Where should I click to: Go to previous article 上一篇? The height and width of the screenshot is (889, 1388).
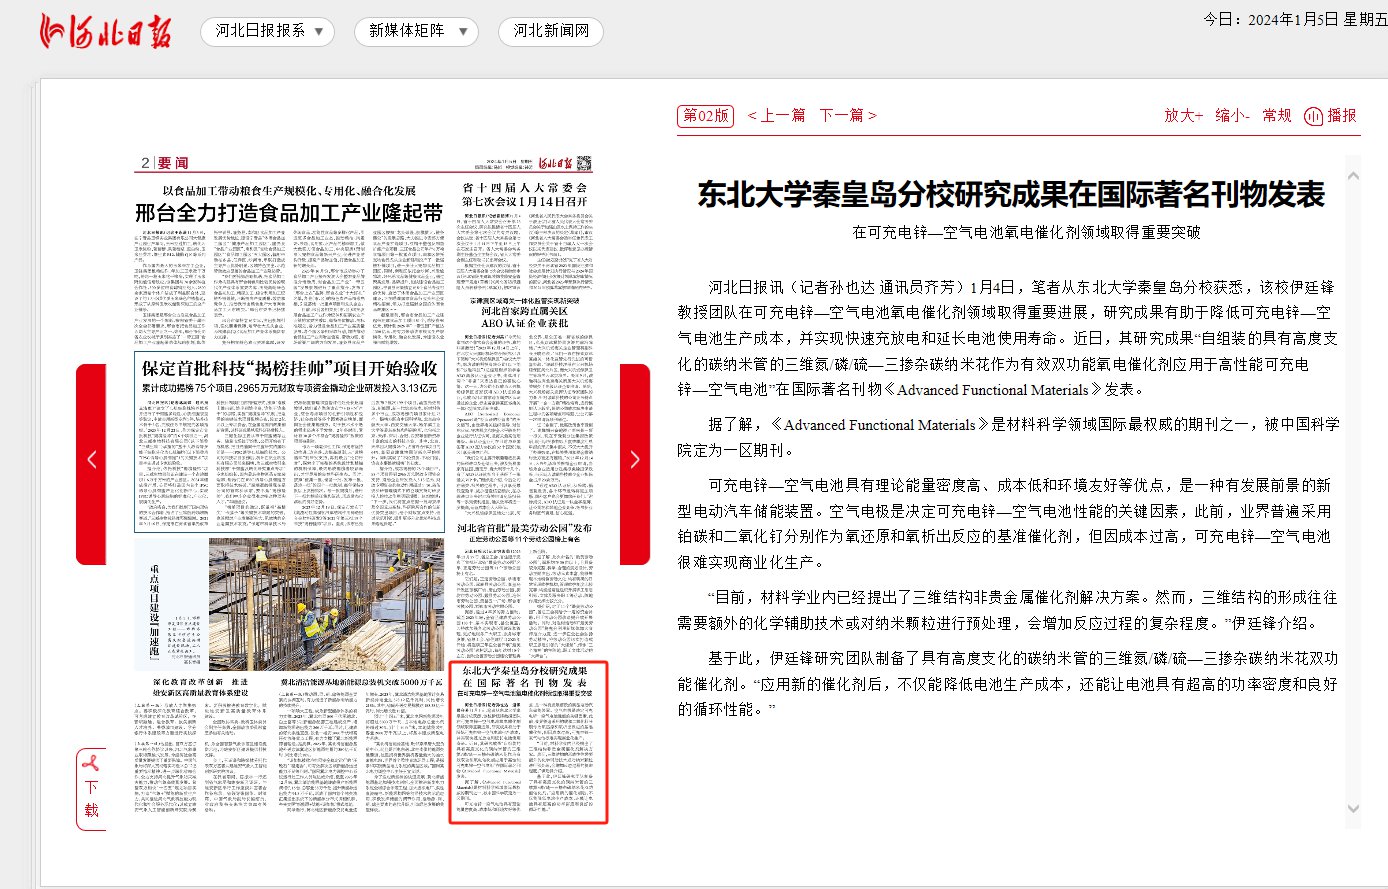tap(776, 116)
